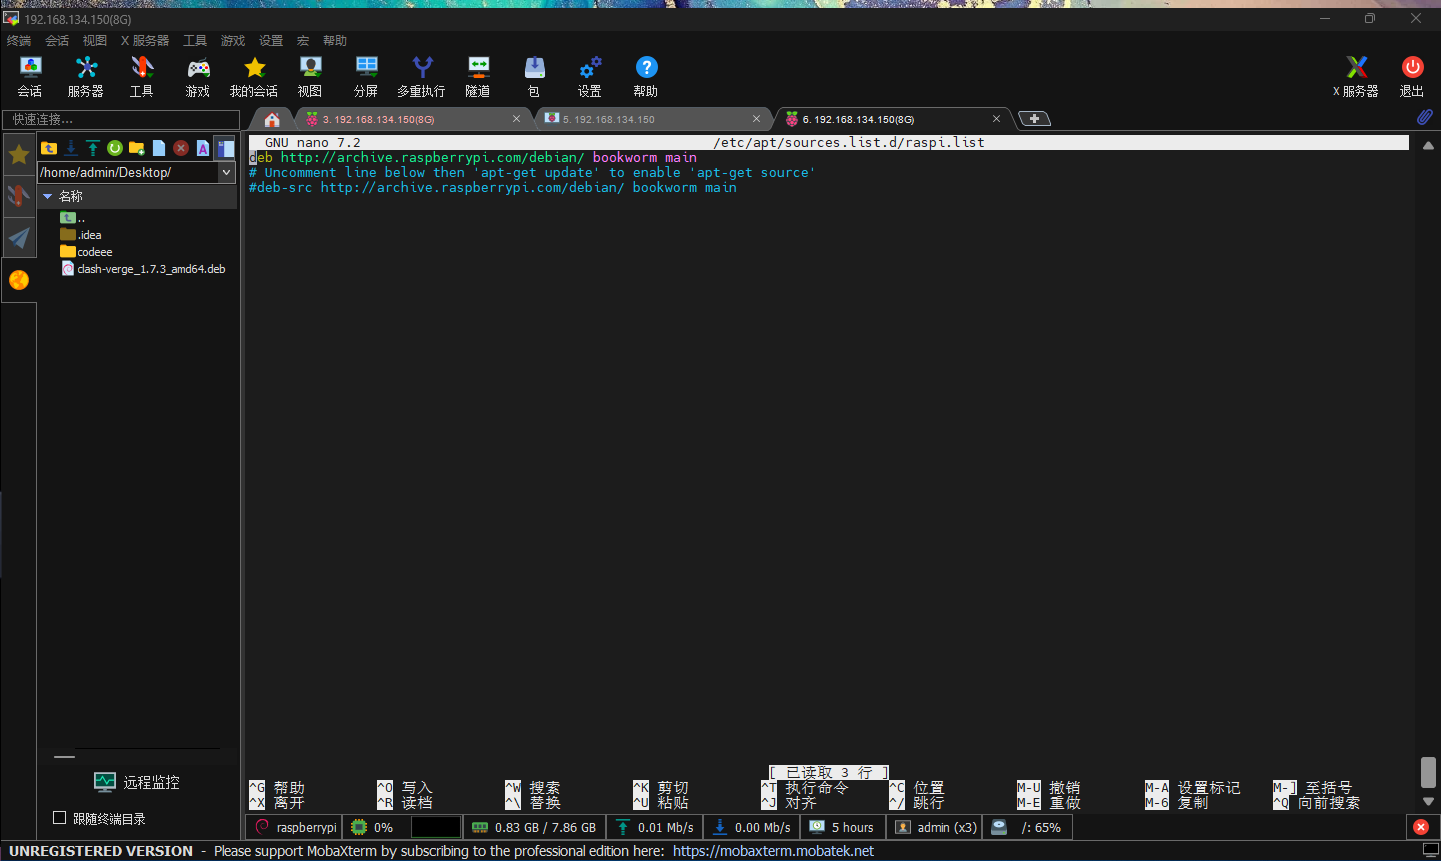The height and width of the screenshot is (861, 1442).
Task: Expand the /home/admin/Desktop/ path dropdown
Action: pos(227,172)
